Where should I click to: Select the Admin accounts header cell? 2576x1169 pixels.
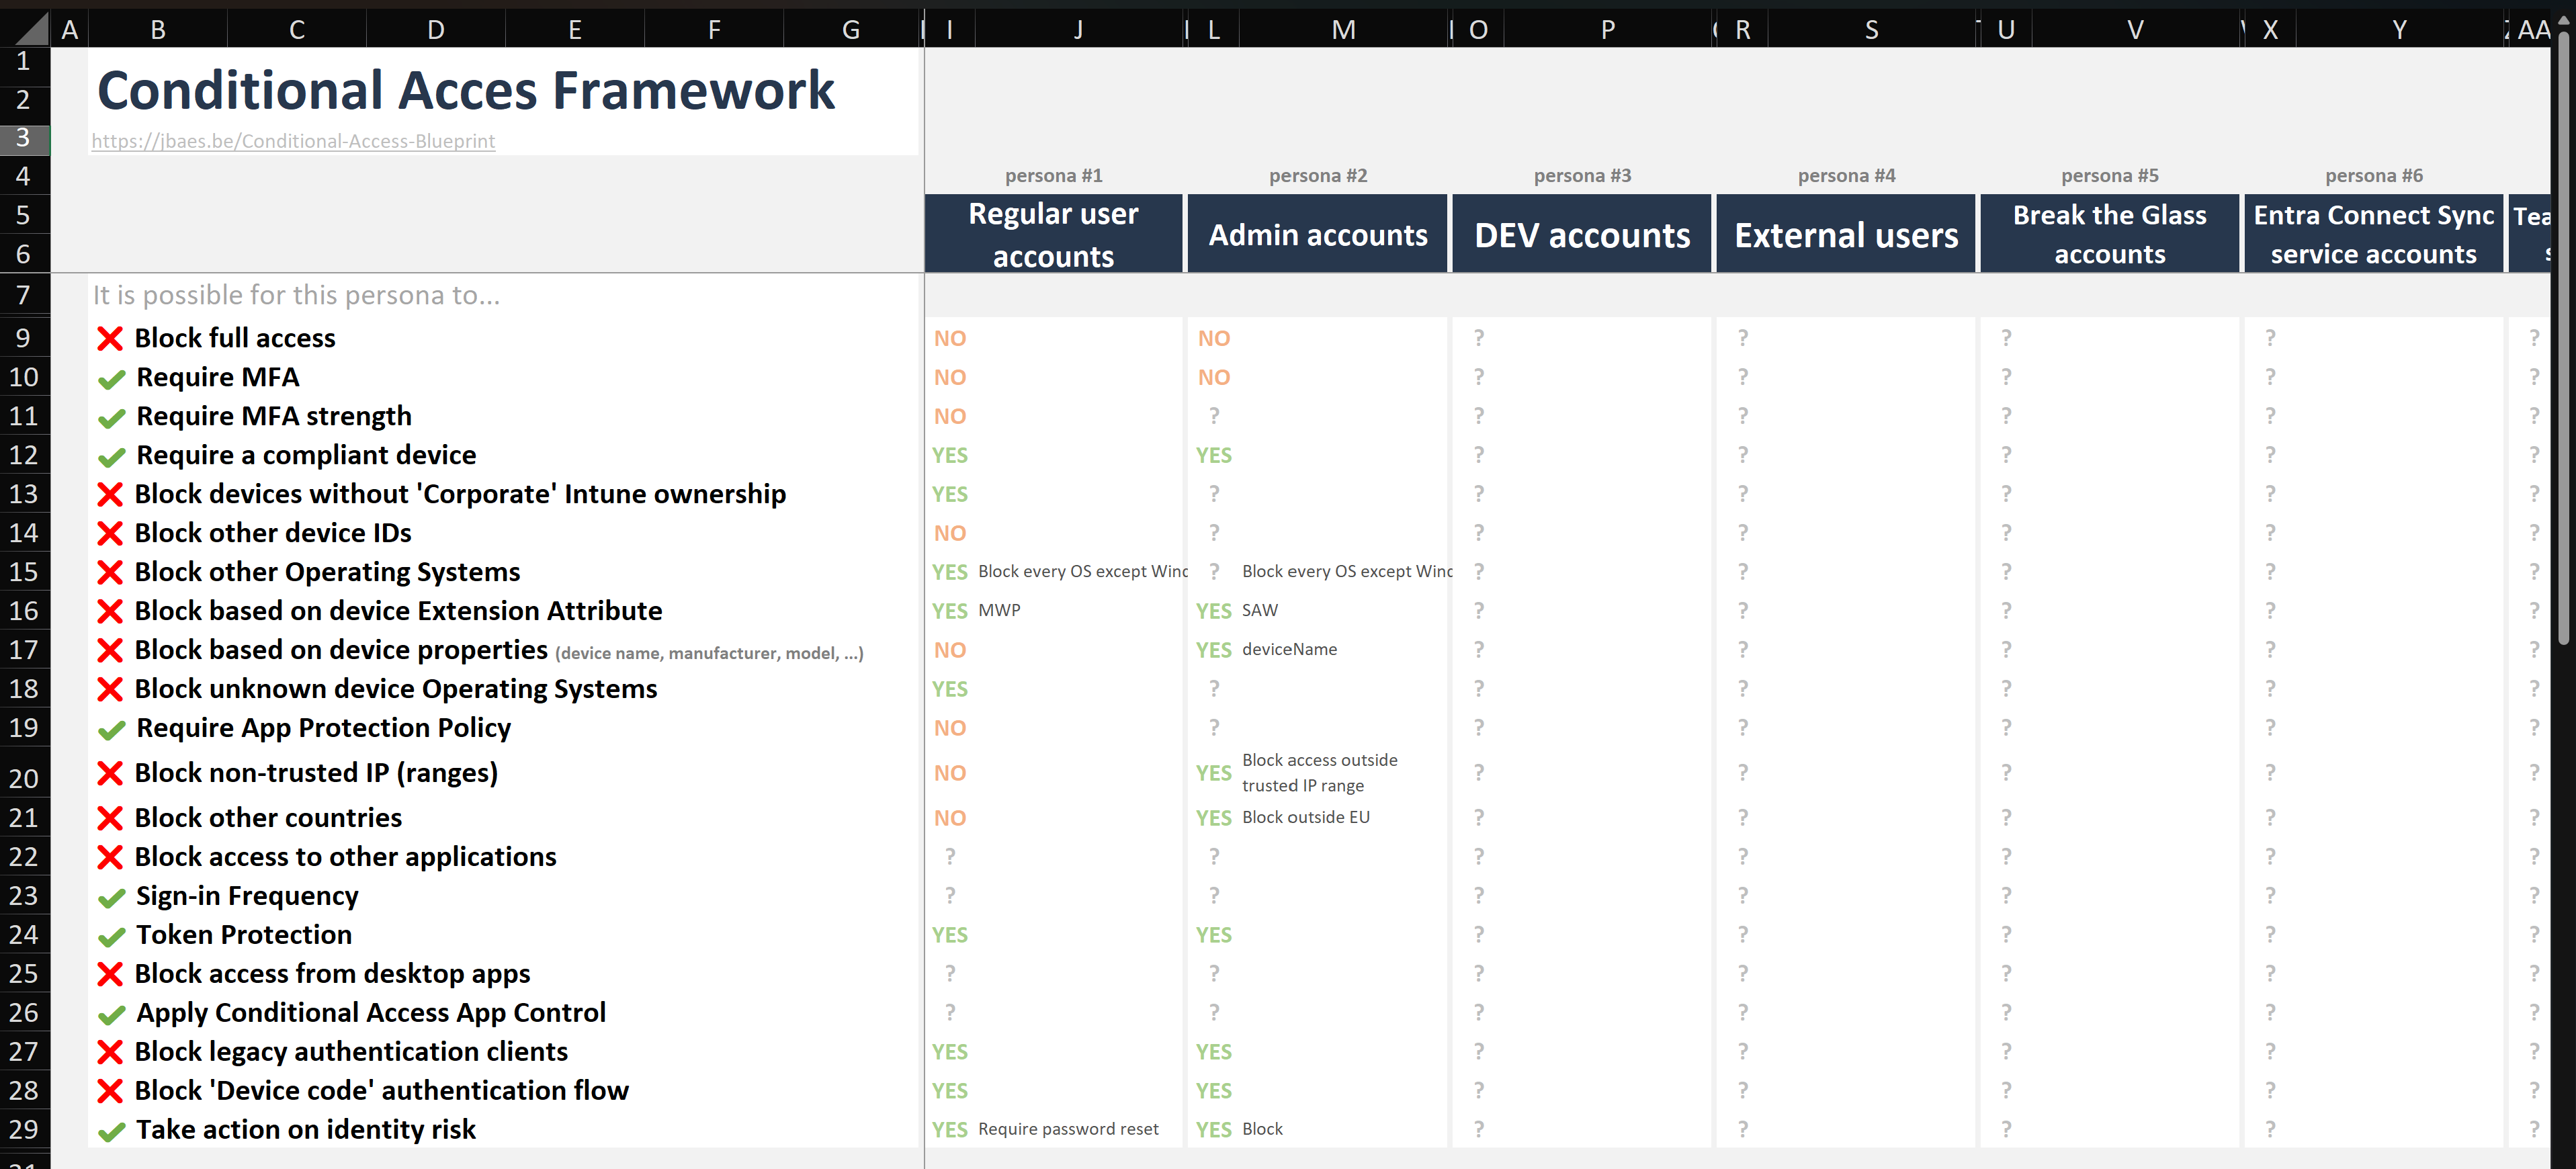click(1317, 234)
